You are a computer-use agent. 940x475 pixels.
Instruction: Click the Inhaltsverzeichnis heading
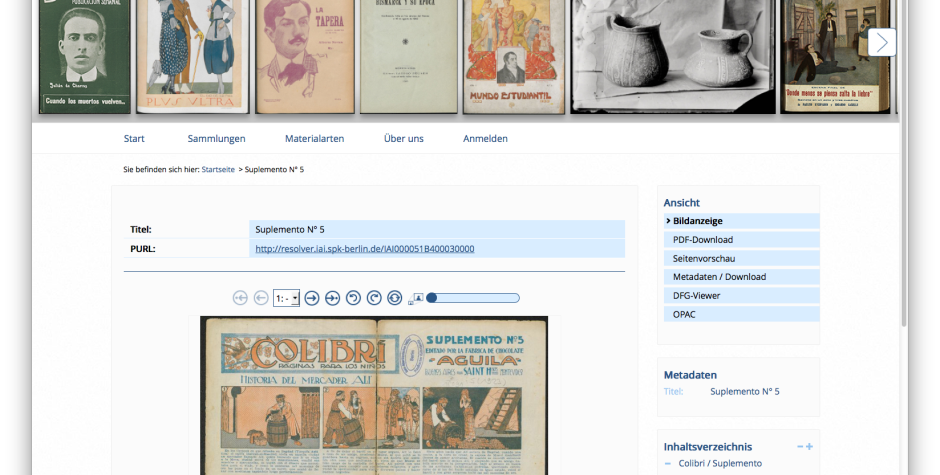tap(708, 447)
